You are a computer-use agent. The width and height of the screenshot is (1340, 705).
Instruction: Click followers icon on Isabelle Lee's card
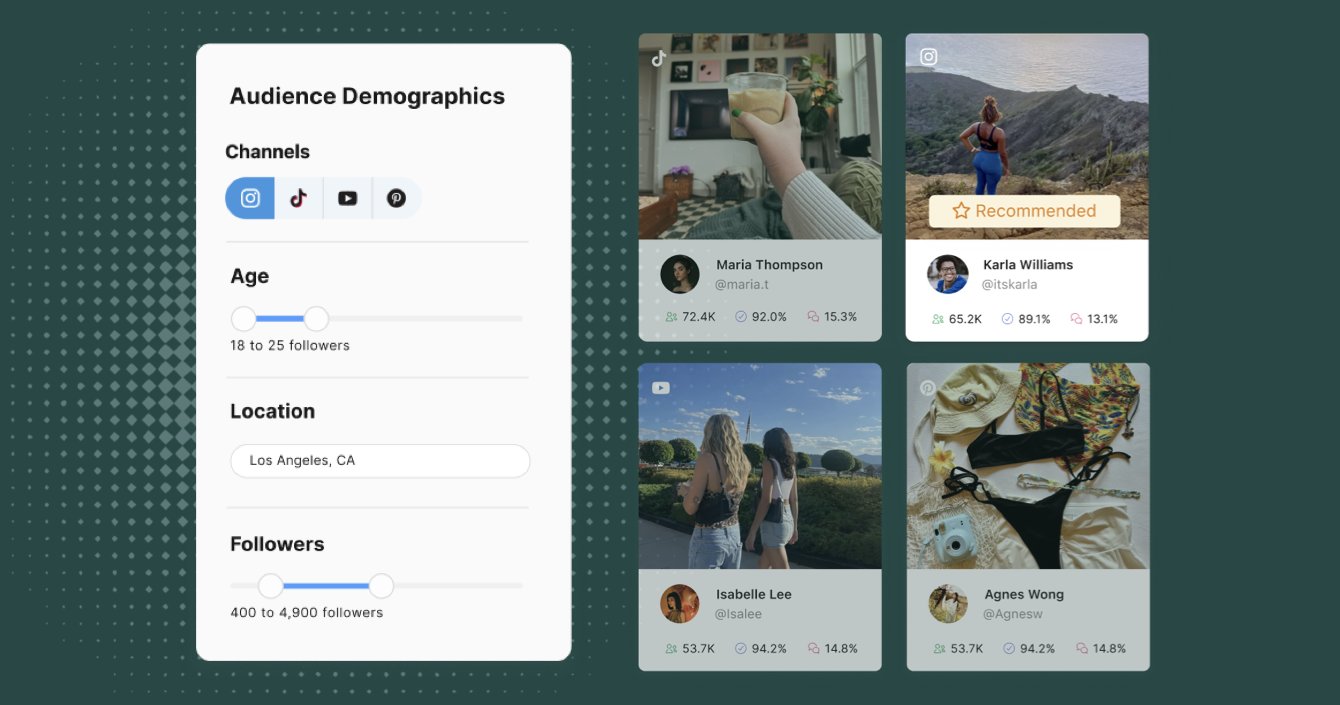coord(671,649)
